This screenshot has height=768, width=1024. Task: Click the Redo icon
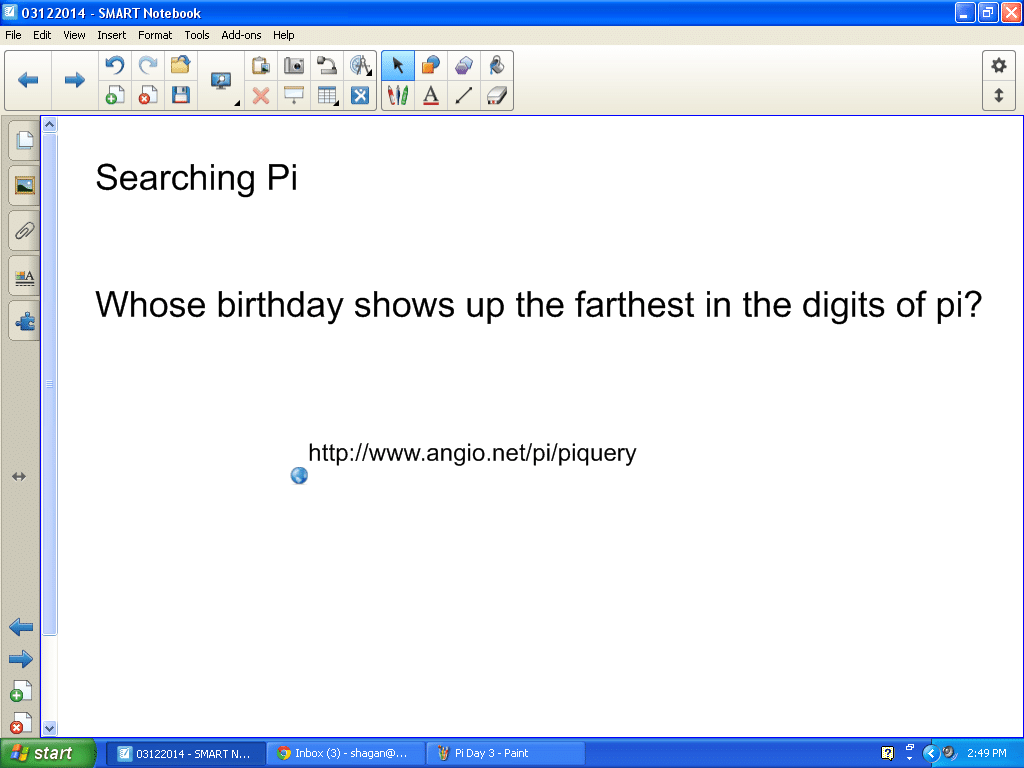tap(148, 65)
